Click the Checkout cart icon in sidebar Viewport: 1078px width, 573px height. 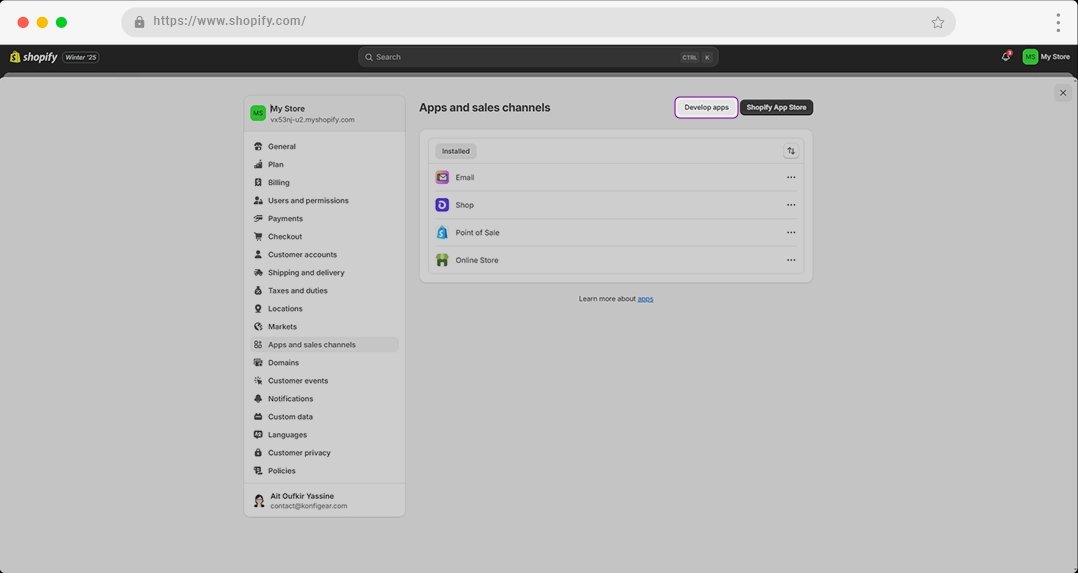coord(258,237)
